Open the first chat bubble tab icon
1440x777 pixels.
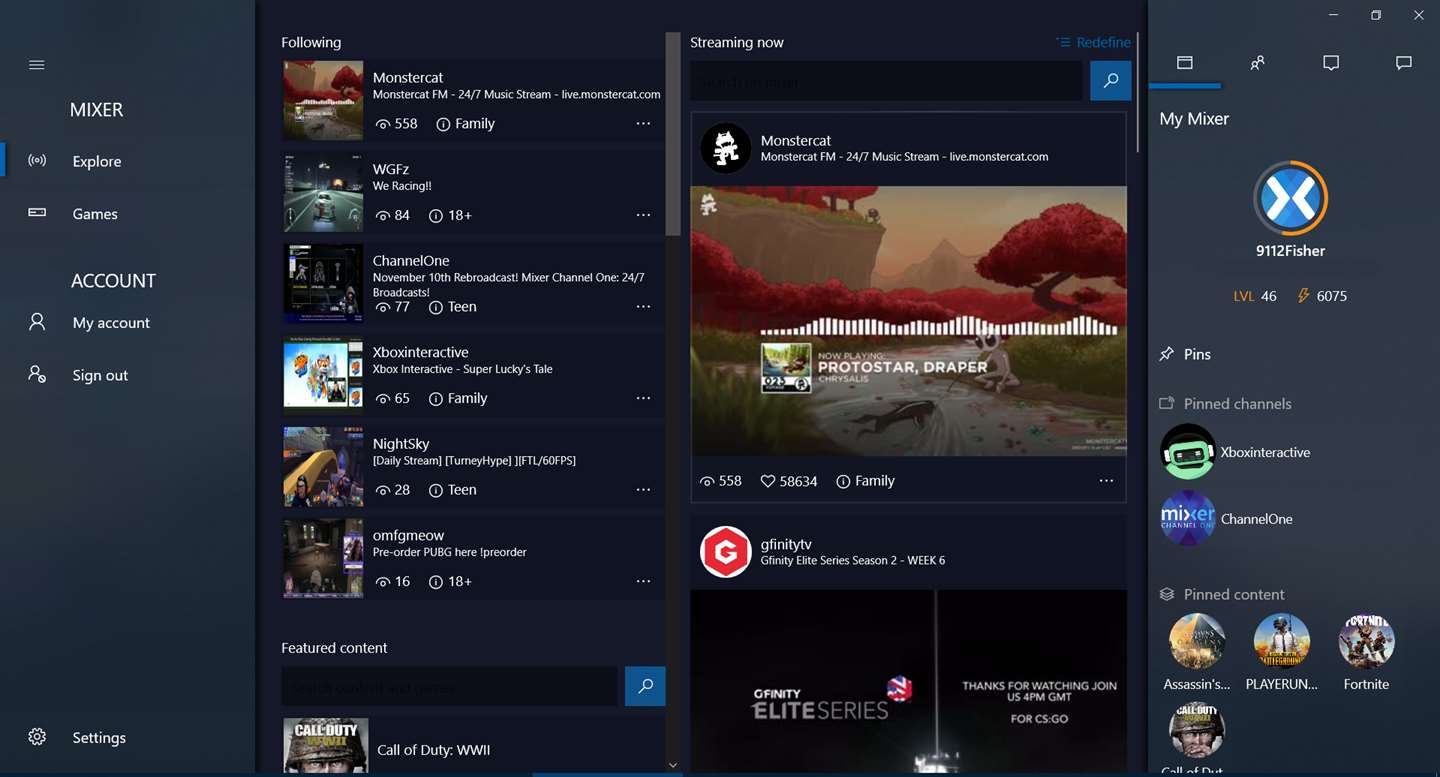[x=1331, y=63]
